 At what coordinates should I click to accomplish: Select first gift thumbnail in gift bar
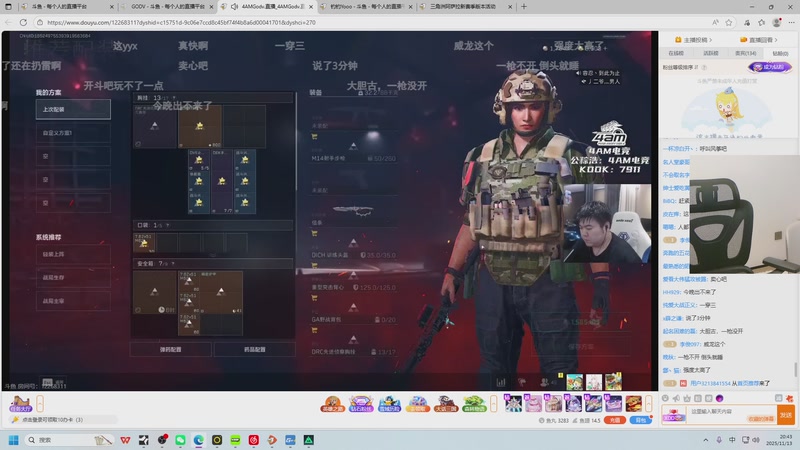(x=513, y=404)
